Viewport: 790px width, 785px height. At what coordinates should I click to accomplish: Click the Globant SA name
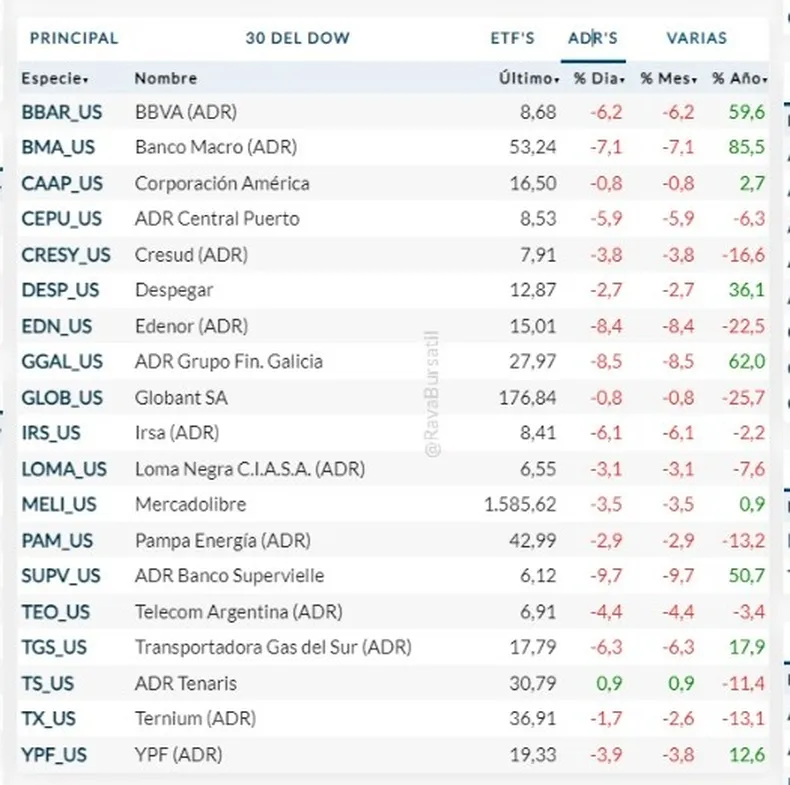pyautogui.click(x=181, y=398)
